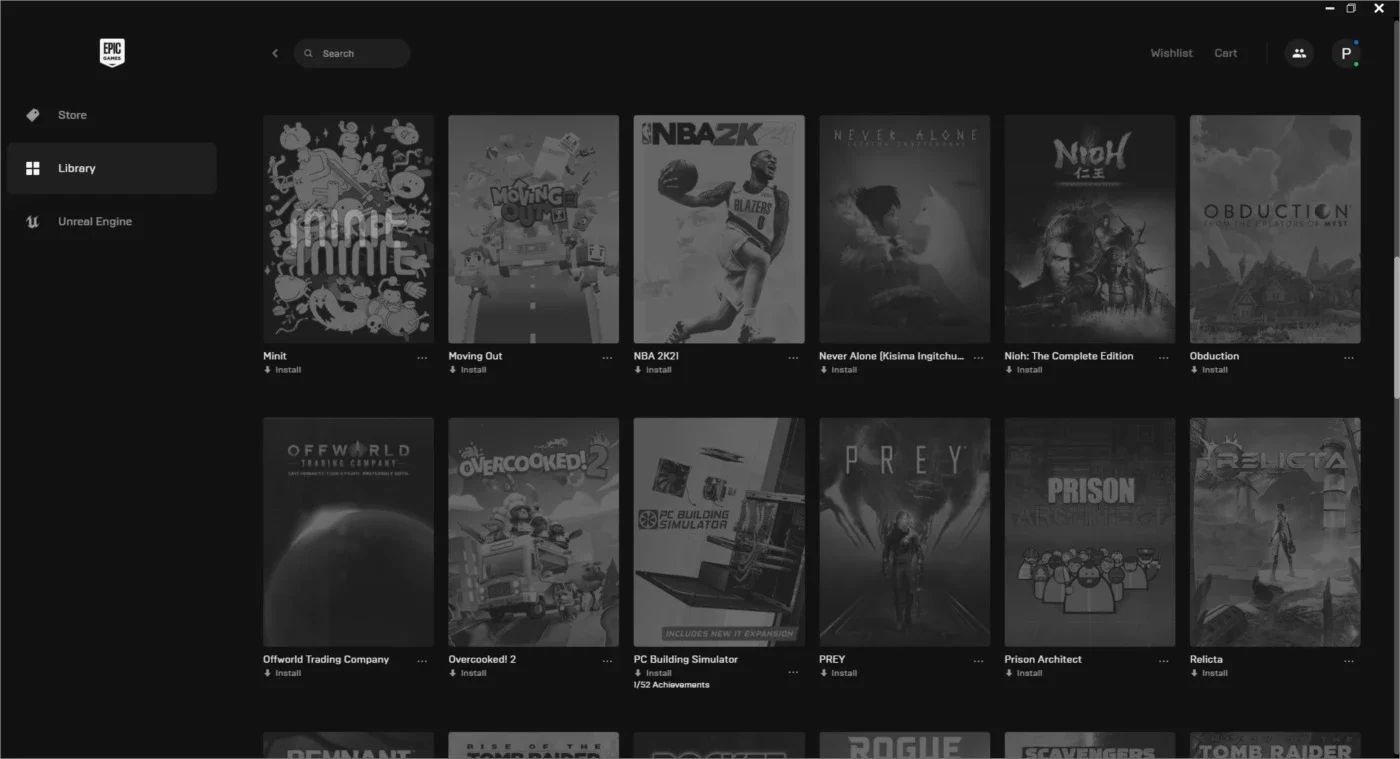Install NBA 2K21
This screenshot has width=1400, height=759.
(x=653, y=370)
